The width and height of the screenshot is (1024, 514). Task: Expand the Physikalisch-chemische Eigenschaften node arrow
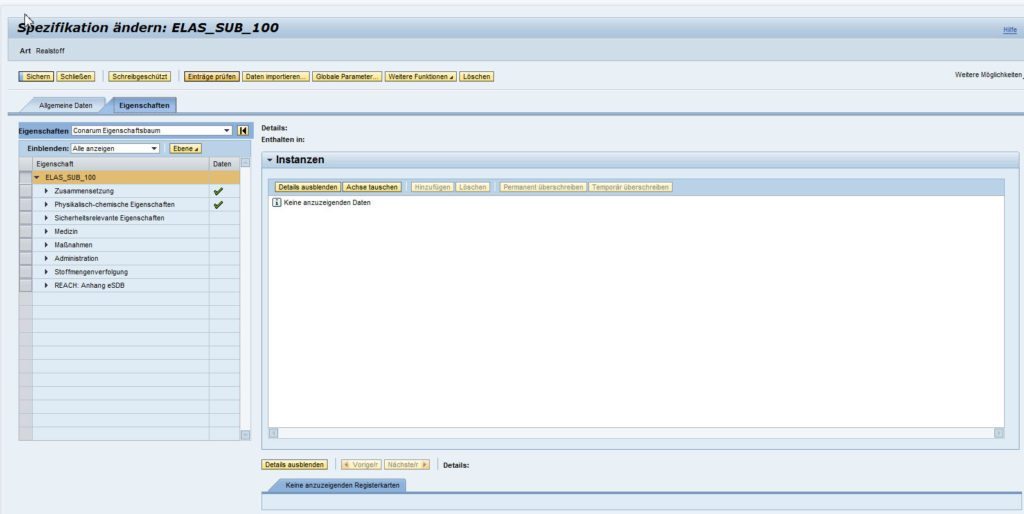[x=46, y=204]
